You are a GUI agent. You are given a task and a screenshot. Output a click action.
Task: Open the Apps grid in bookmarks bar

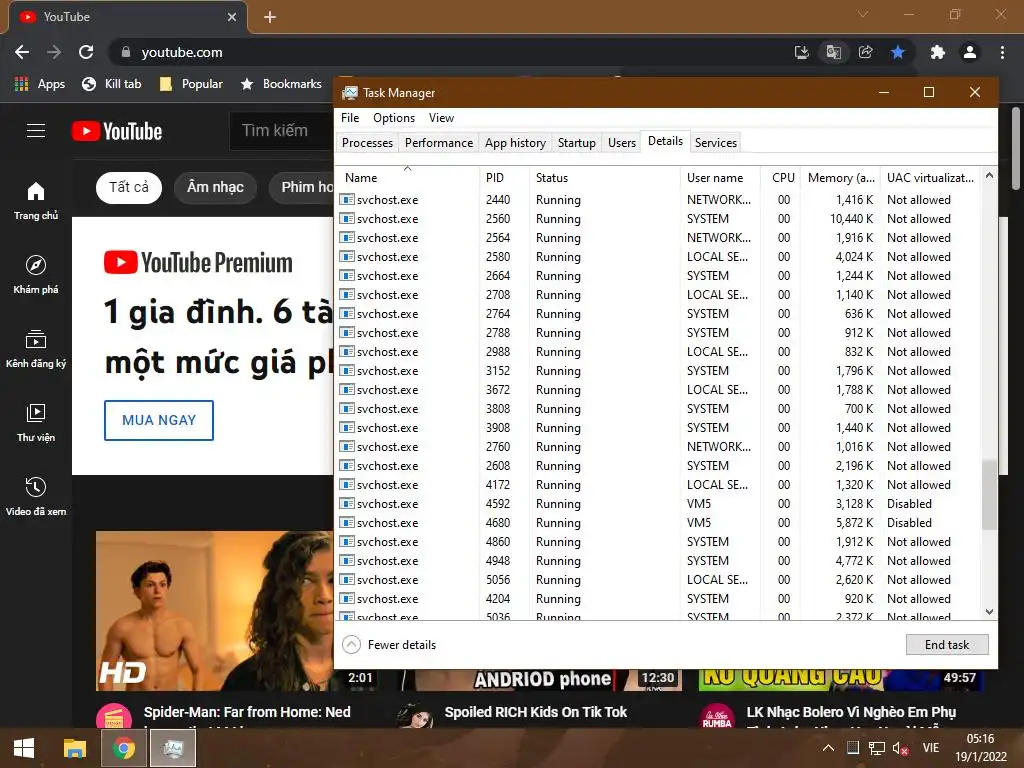[40, 84]
